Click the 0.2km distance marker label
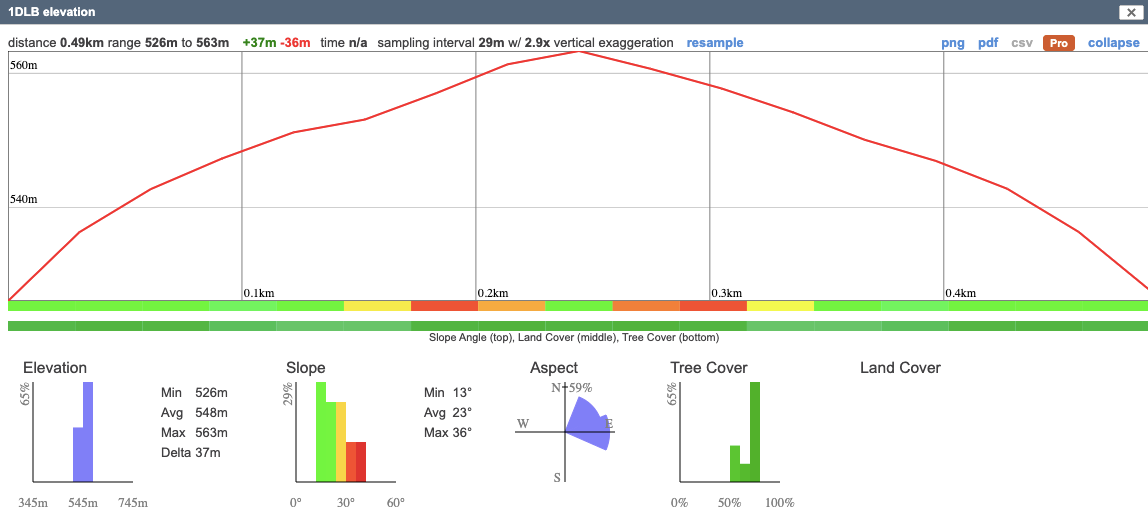This screenshot has width=1148, height=514. coord(493,293)
